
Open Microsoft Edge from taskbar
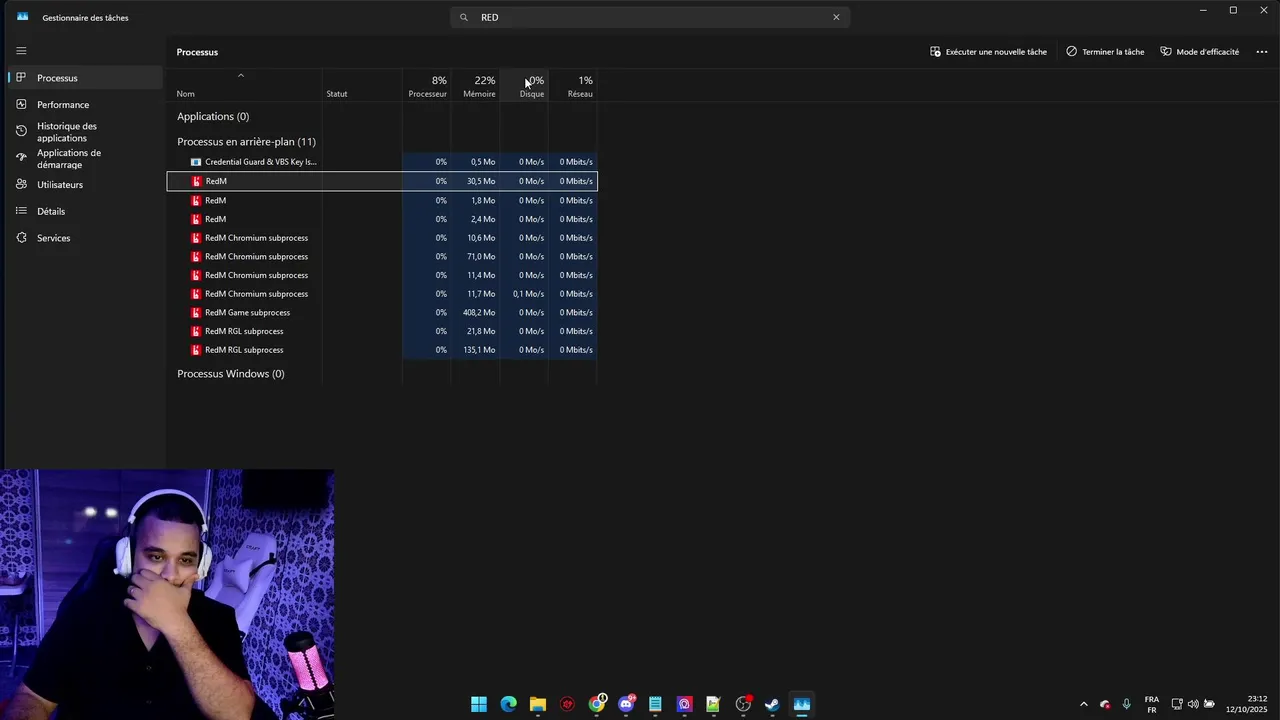508,704
